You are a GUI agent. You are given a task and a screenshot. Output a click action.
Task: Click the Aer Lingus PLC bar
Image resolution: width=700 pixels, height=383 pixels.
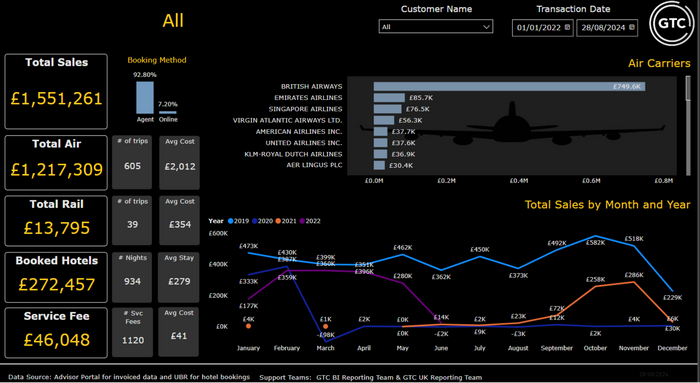coord(379,166)
